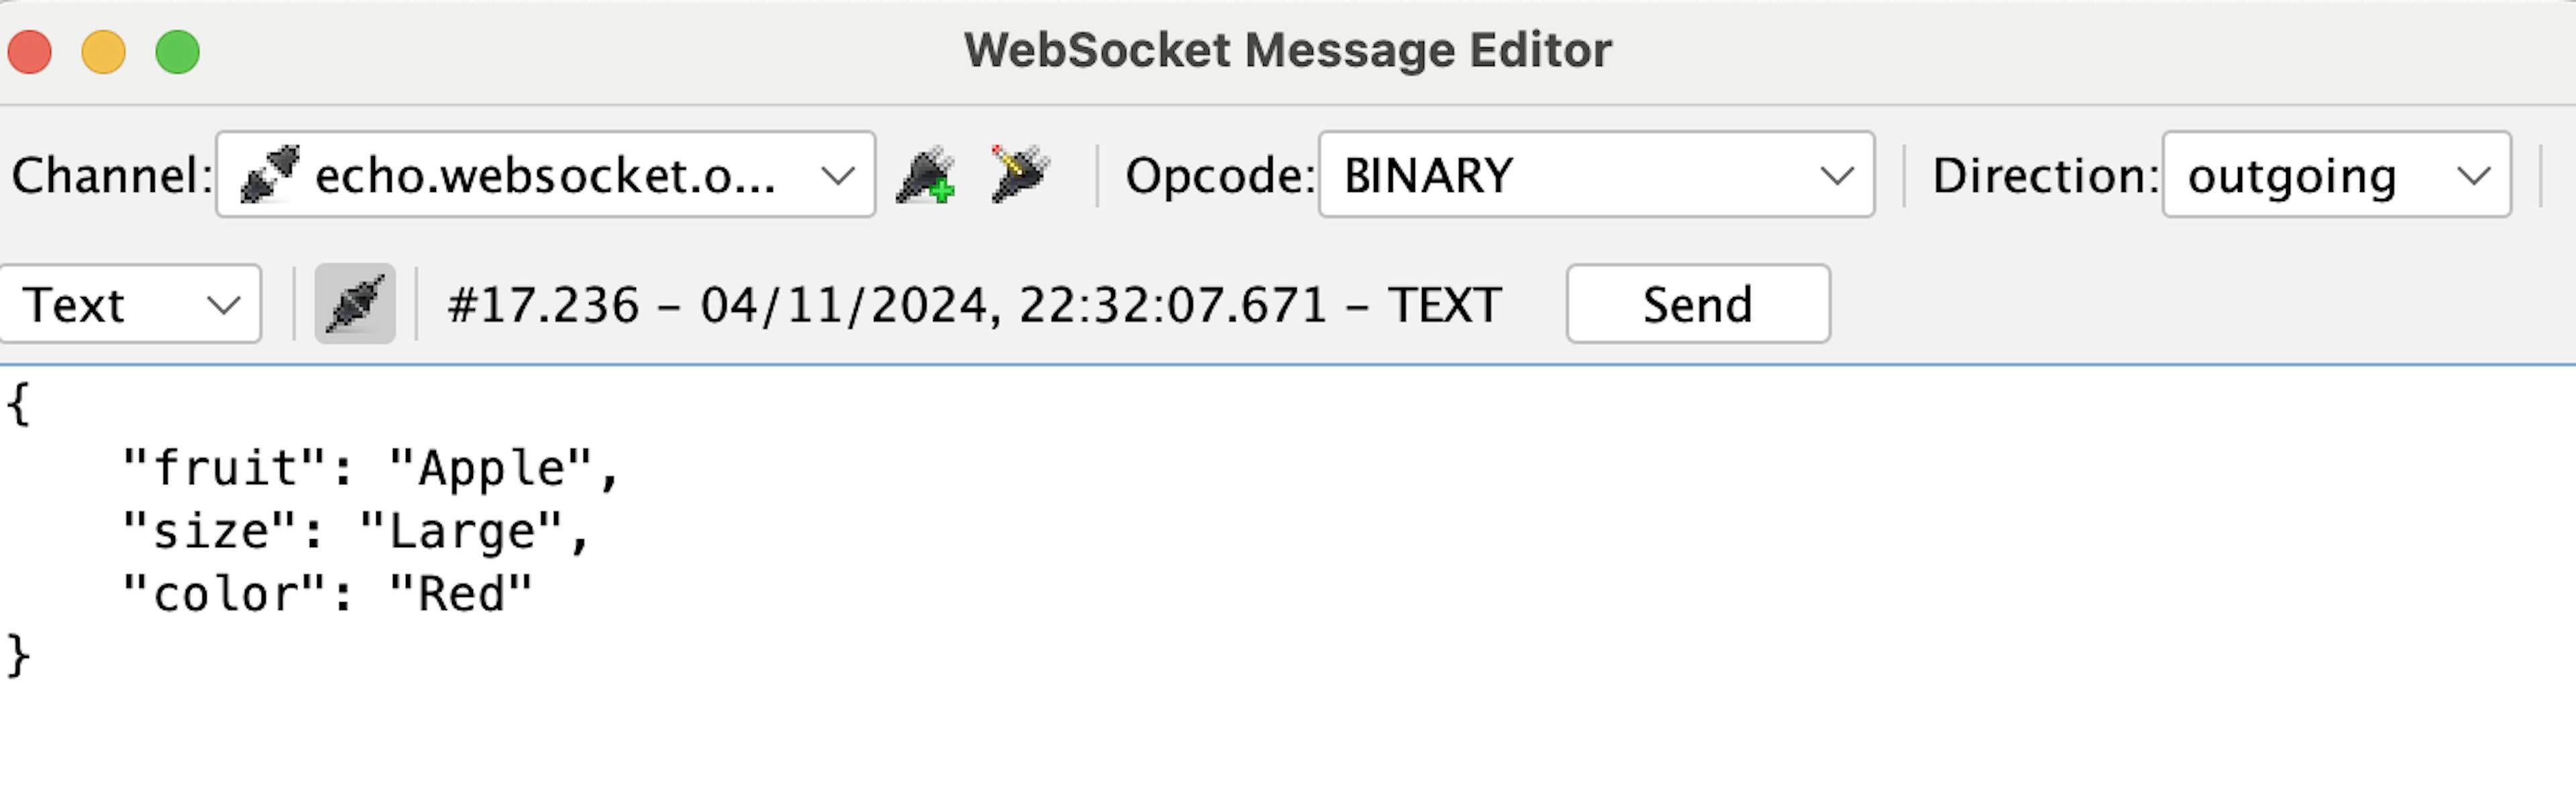Click the "fruit": "Apple" line in the editor
This screenshot has height=792, width=2576.
click(x=370, y=468)
